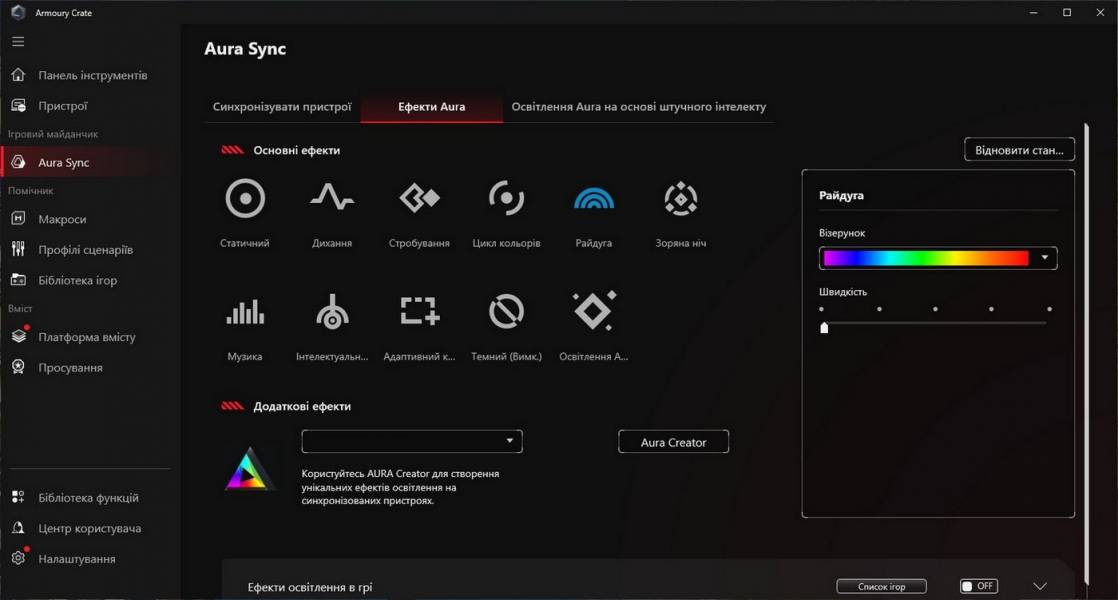The width and height of the screenshot is (1118, 600).
Task: Expand the Ефекти освітлення в грі section
Action: click(1040, 586)
